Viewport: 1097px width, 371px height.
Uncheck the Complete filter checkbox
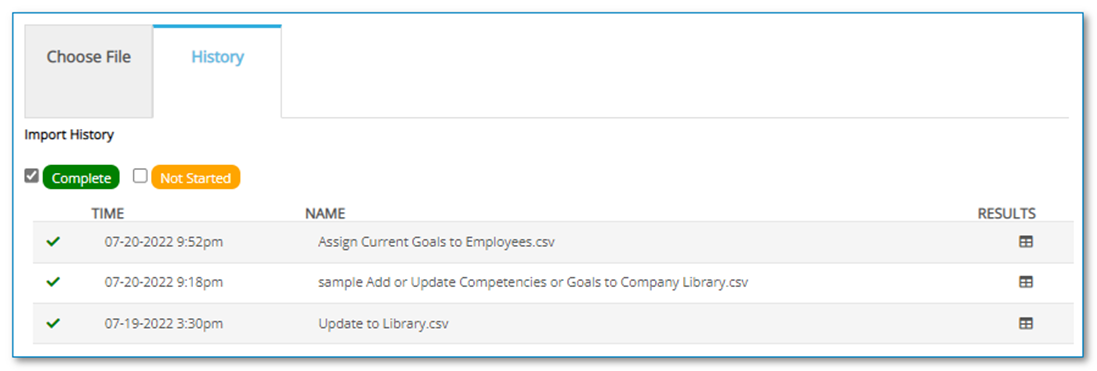(x=31, y=176)
